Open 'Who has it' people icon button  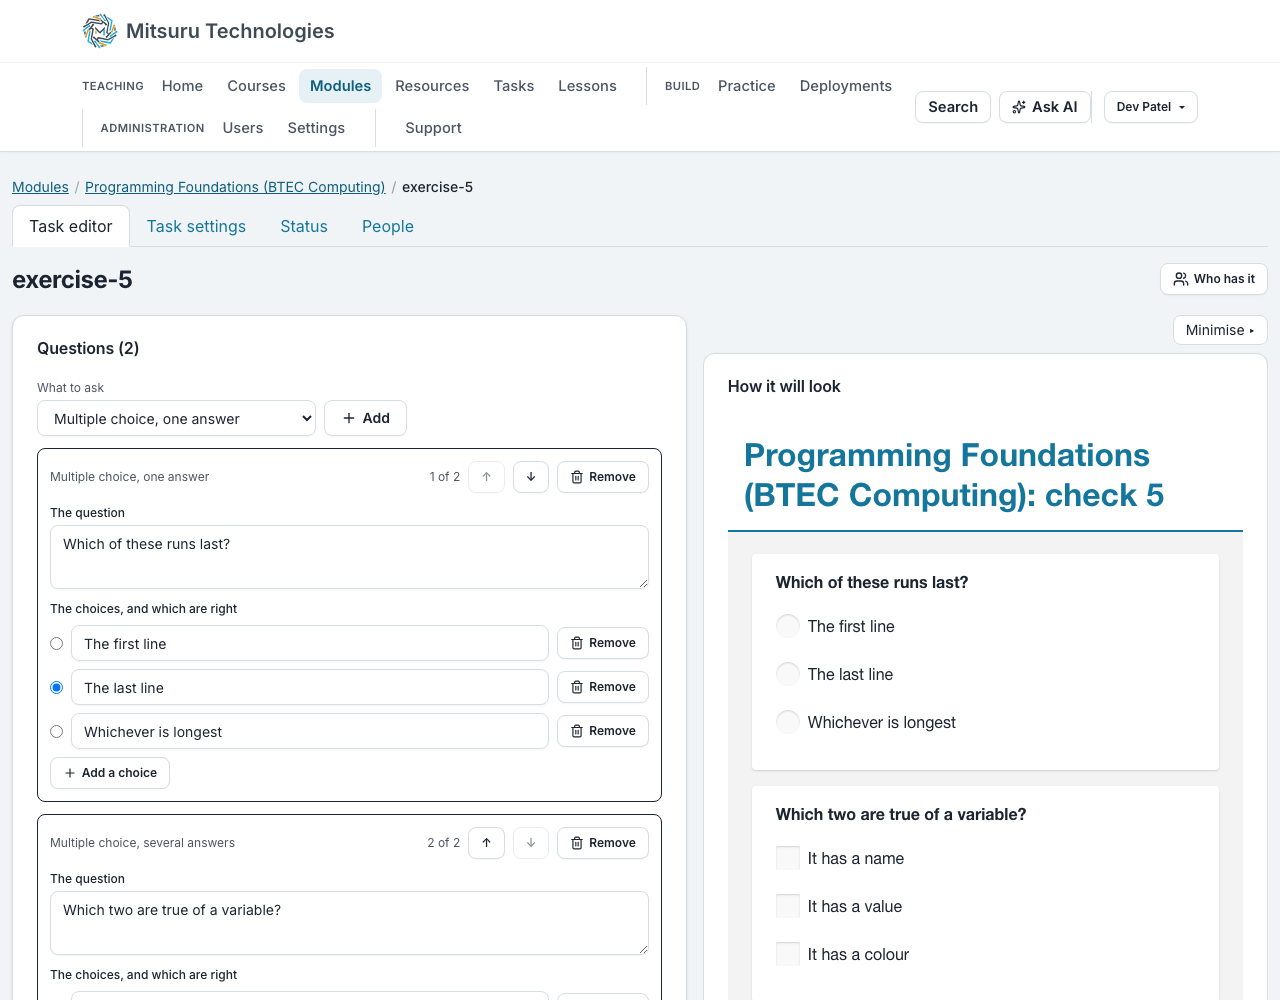1214,279
